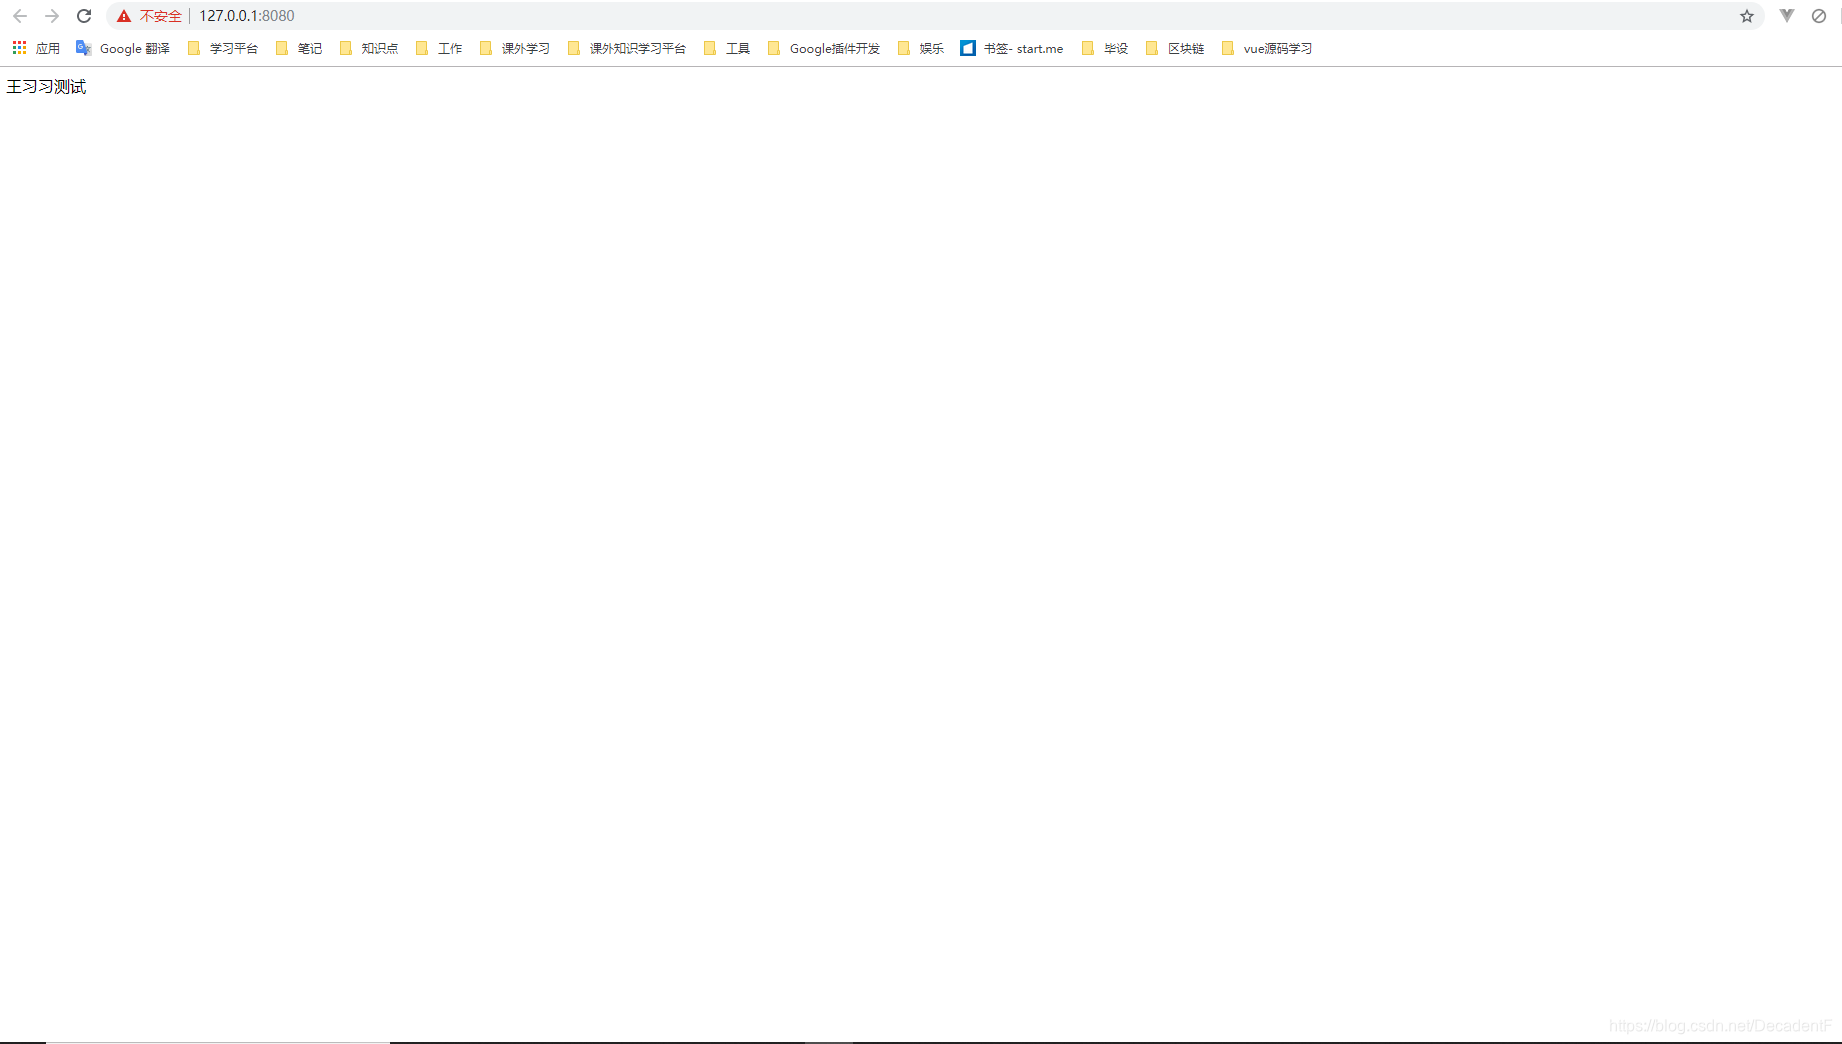Open the 课外学习 bookmark folder
Screen dimensions: 1842x1044
[515, 48]
